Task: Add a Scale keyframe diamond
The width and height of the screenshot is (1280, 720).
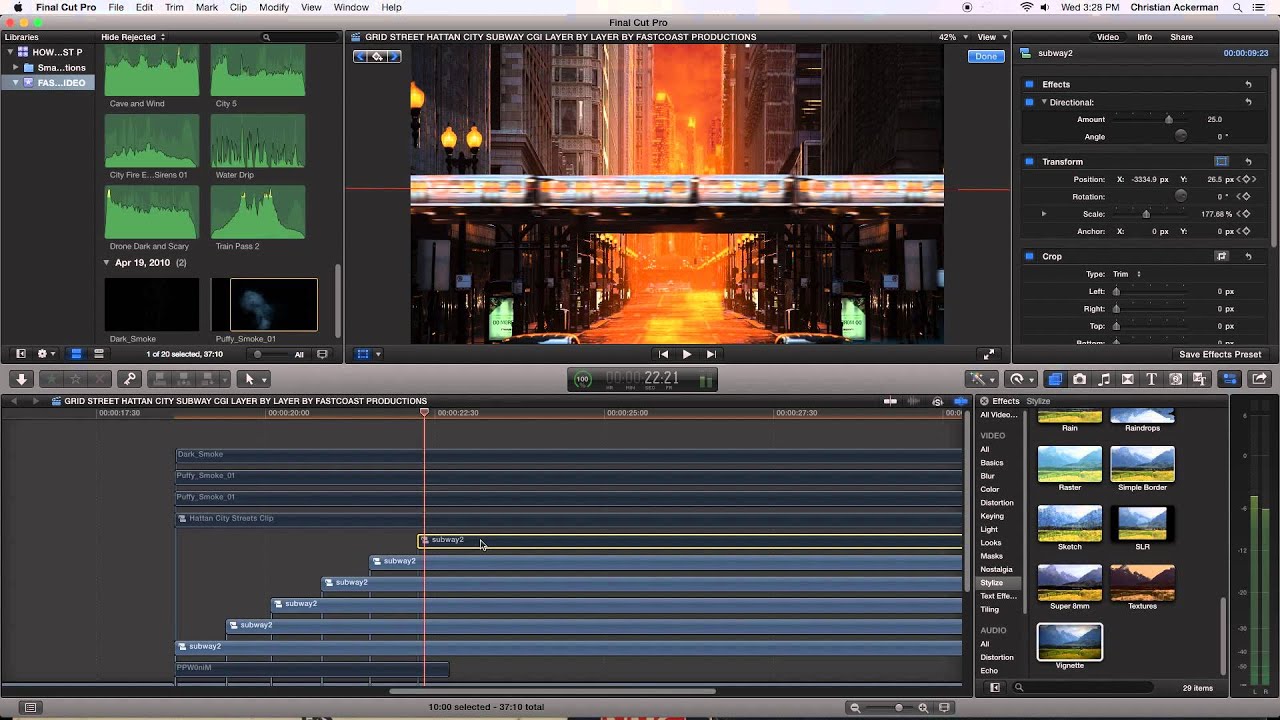Action: coord(1247,214)
